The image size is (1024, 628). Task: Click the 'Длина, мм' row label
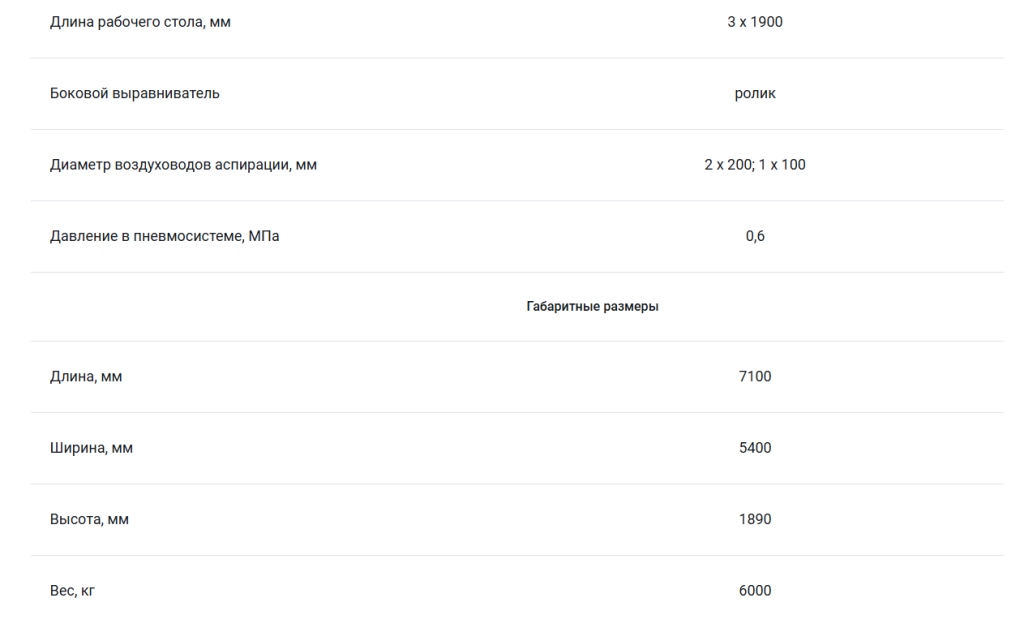point(86,377)
